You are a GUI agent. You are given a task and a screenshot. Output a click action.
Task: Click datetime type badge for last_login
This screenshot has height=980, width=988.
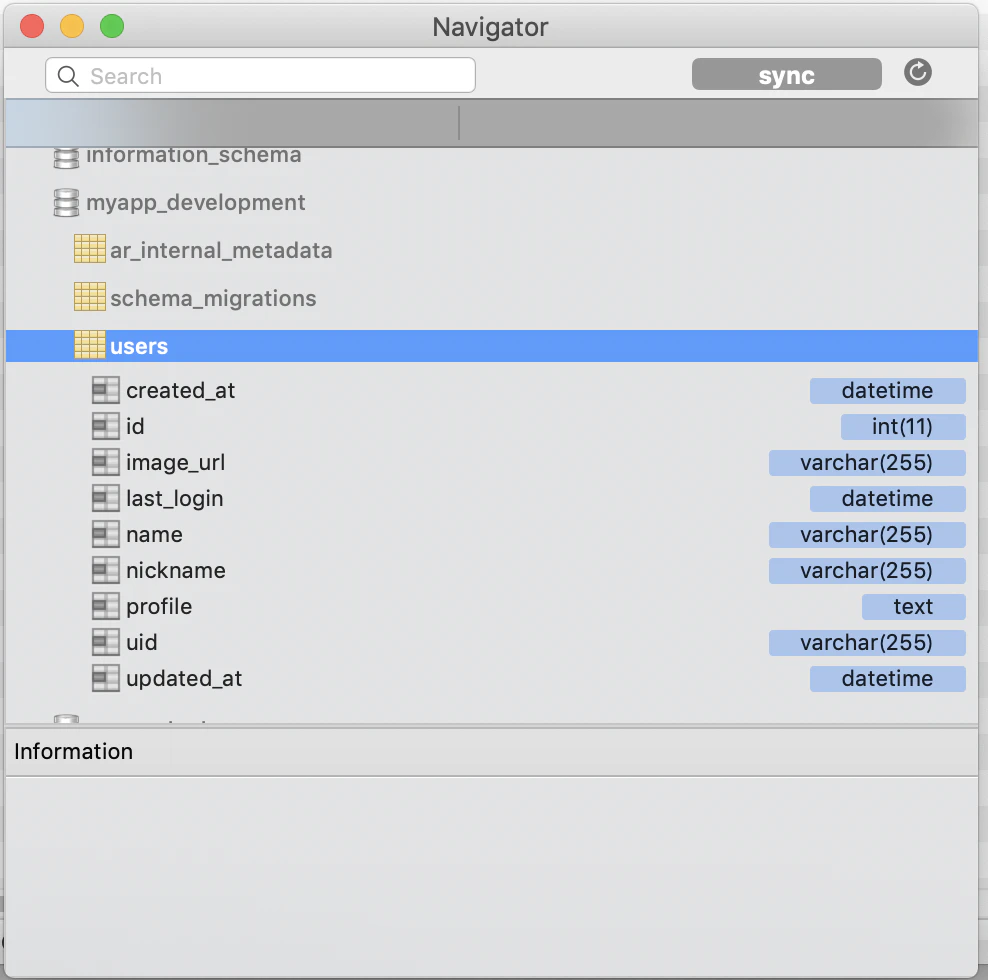(x=887, y=499)
